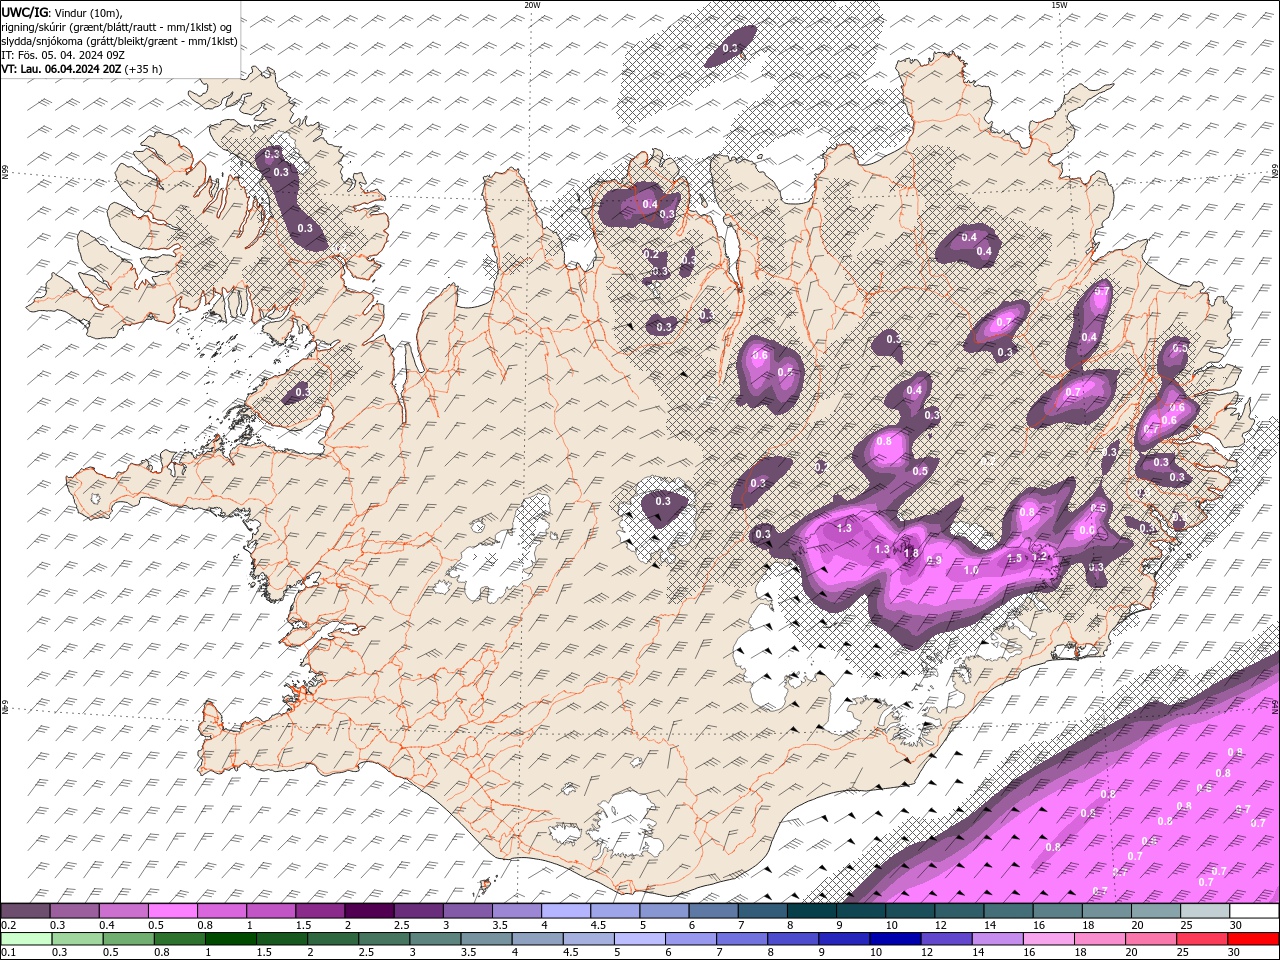Click the 1.8 snowfall value on map
The height and width of the screenshot is (960, 1280).
coord(911,553)
